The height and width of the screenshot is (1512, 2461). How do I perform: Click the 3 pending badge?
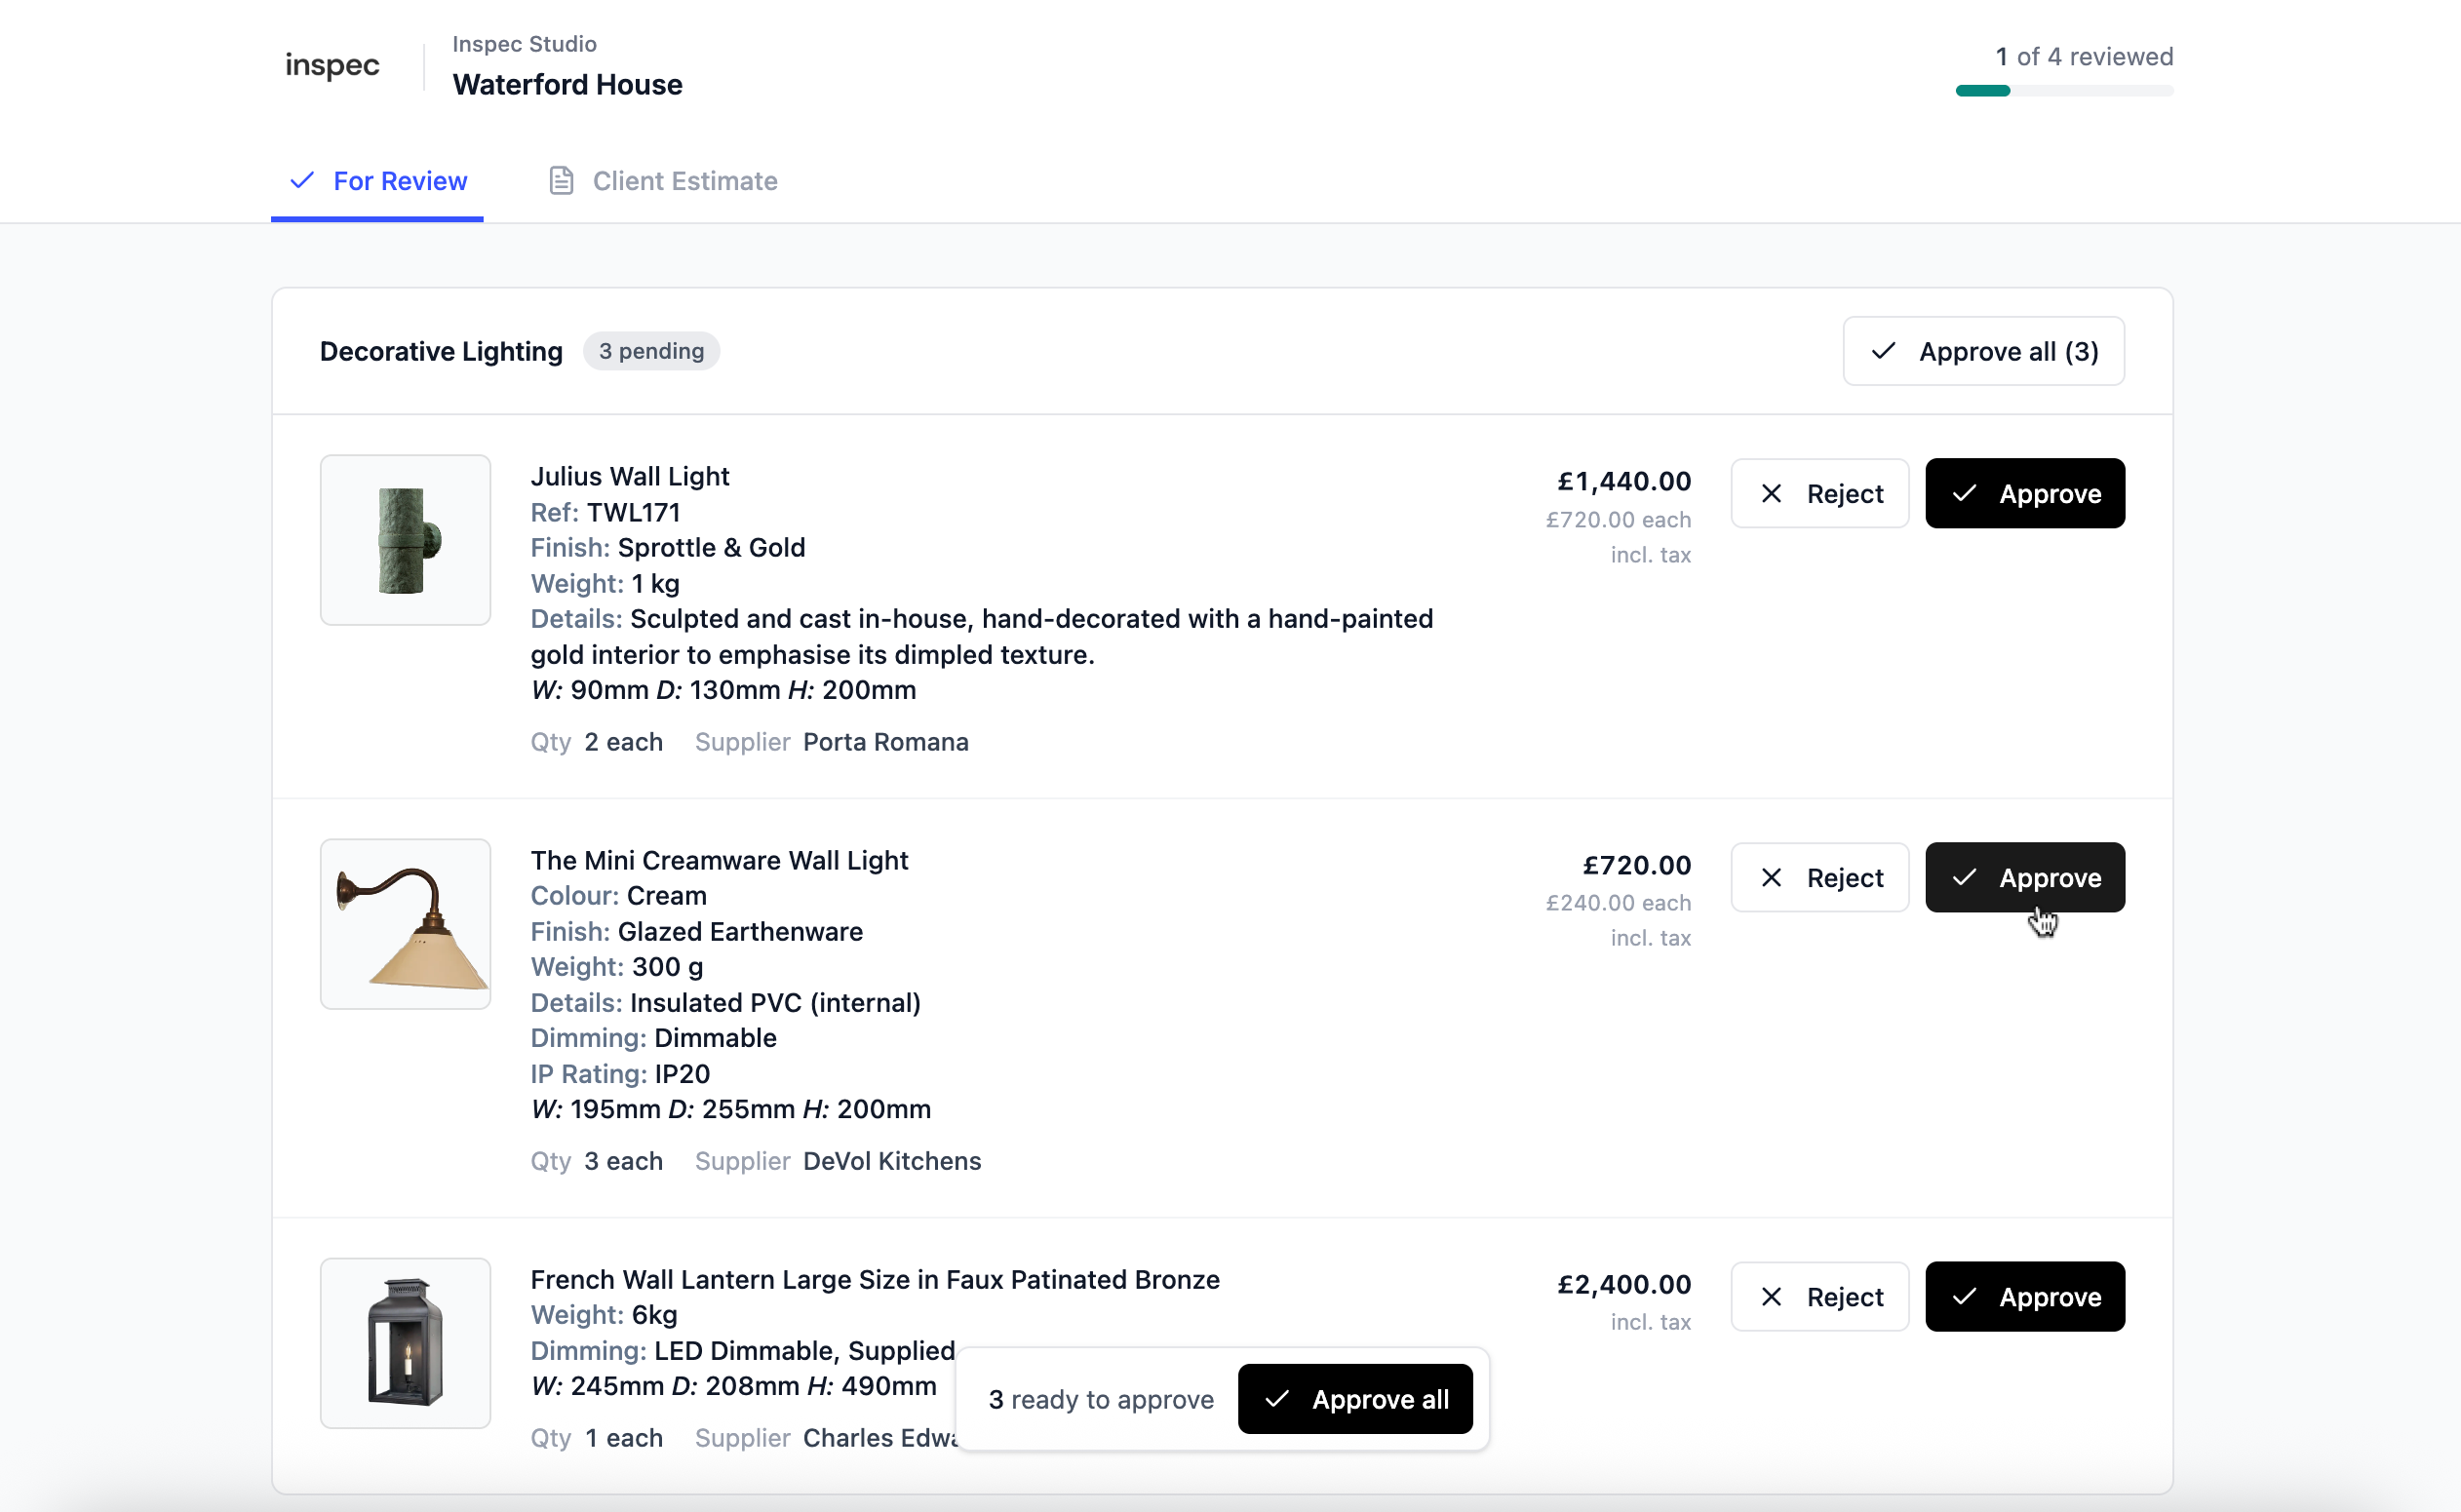click(x=651, y=351)
